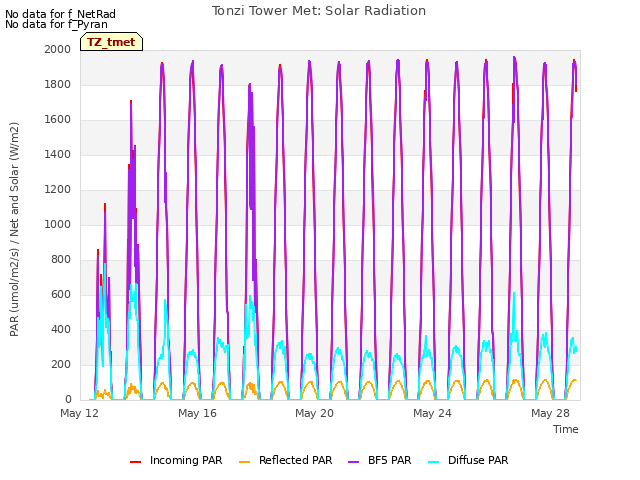Click the '400' y-axis tick label
The width and height of the screenshot is (640, 480).
point(61,330)
